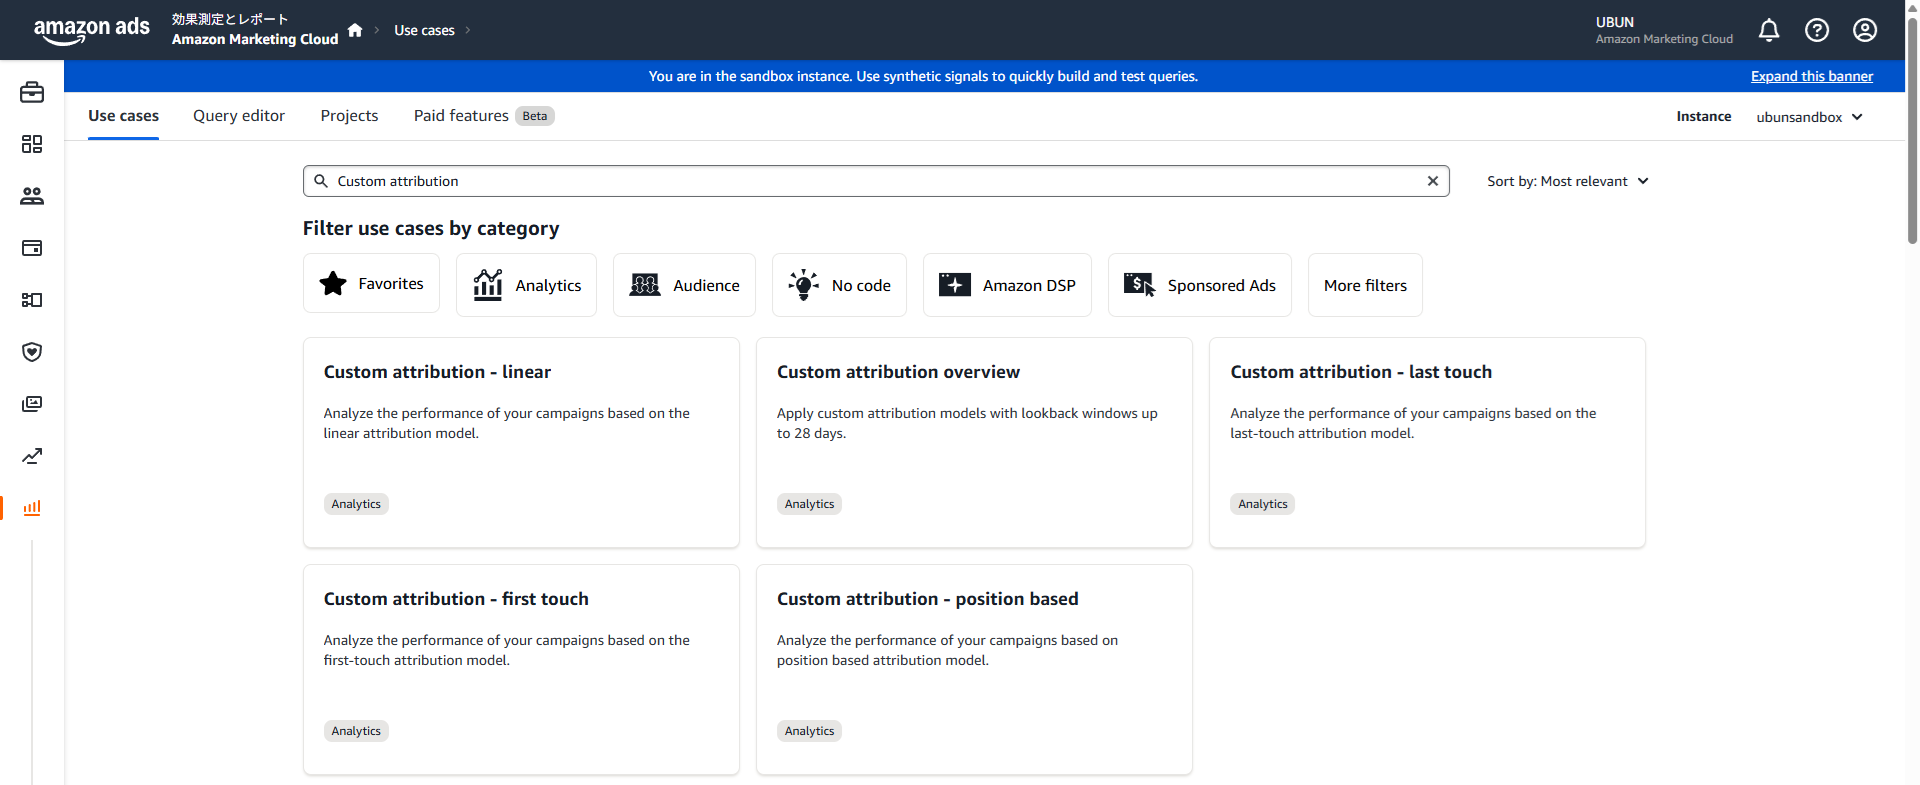This screenshot has width=1920, height=785.
Task: Click the UBUN account name in header
Action: click(1614, 22)
